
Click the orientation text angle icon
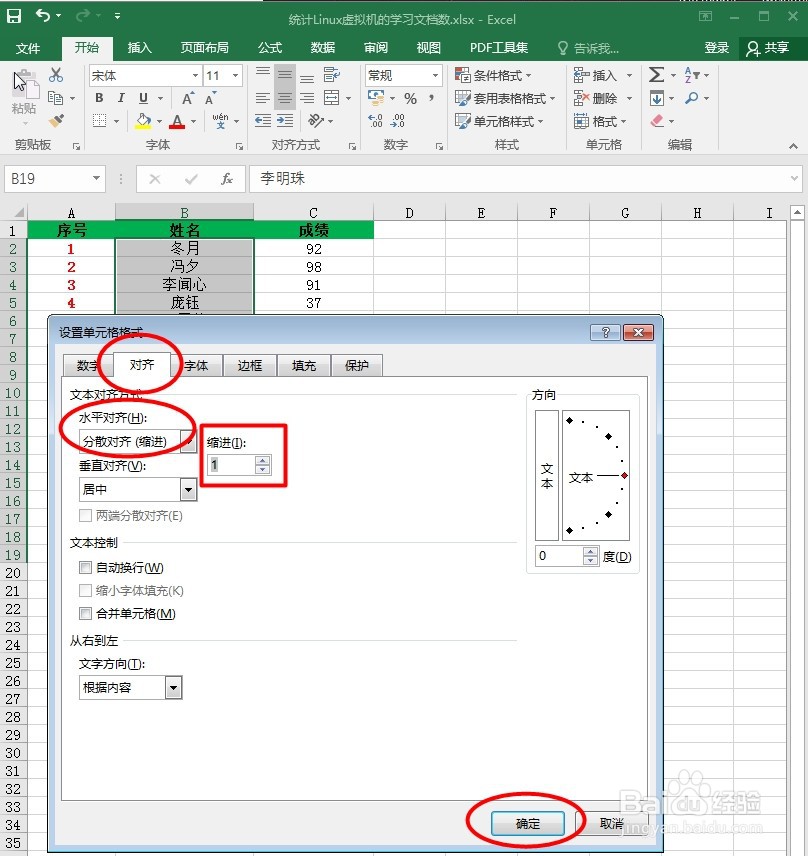coord(316,121)
